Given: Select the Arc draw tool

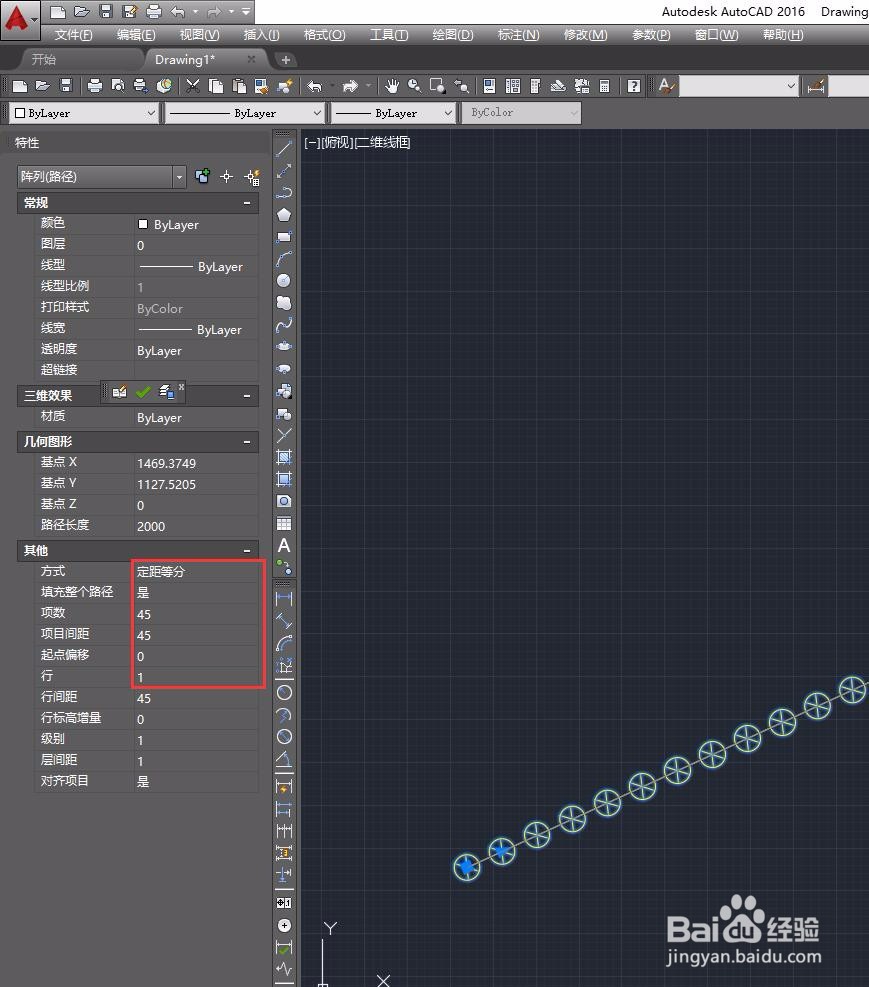Looking at the screenshot, I should pos(284,259).
